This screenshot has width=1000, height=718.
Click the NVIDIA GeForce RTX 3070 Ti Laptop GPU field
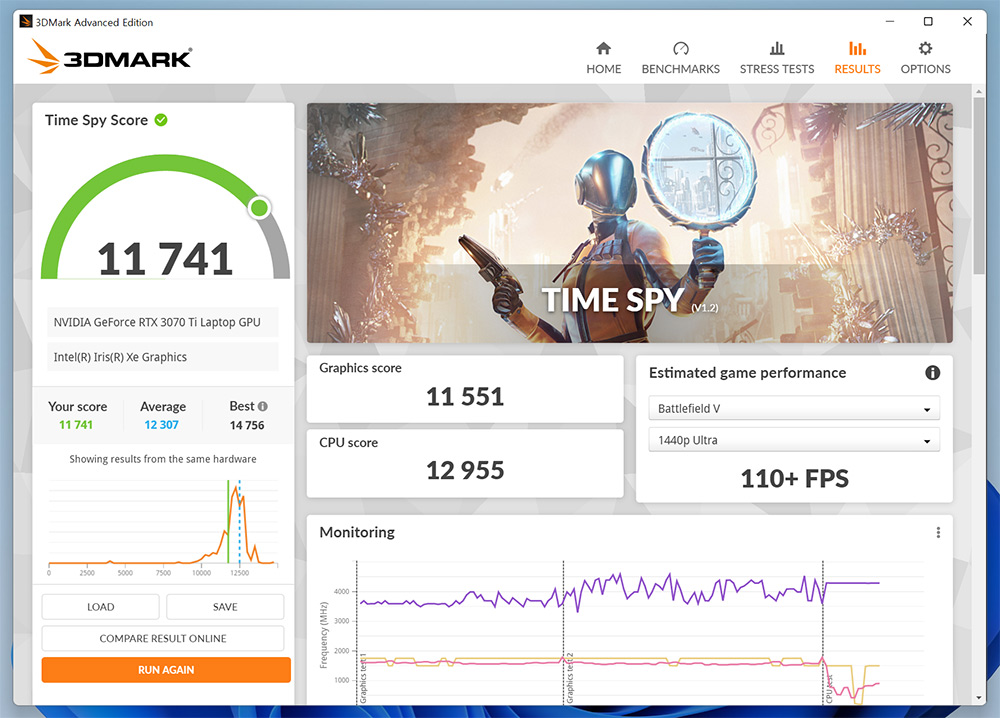163,322
